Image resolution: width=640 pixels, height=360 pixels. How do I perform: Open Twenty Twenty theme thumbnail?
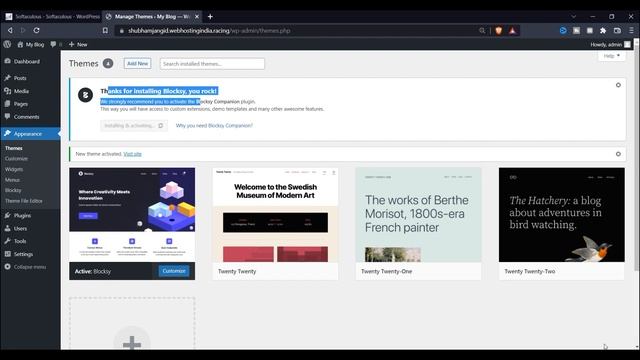[x=275, y=215]
